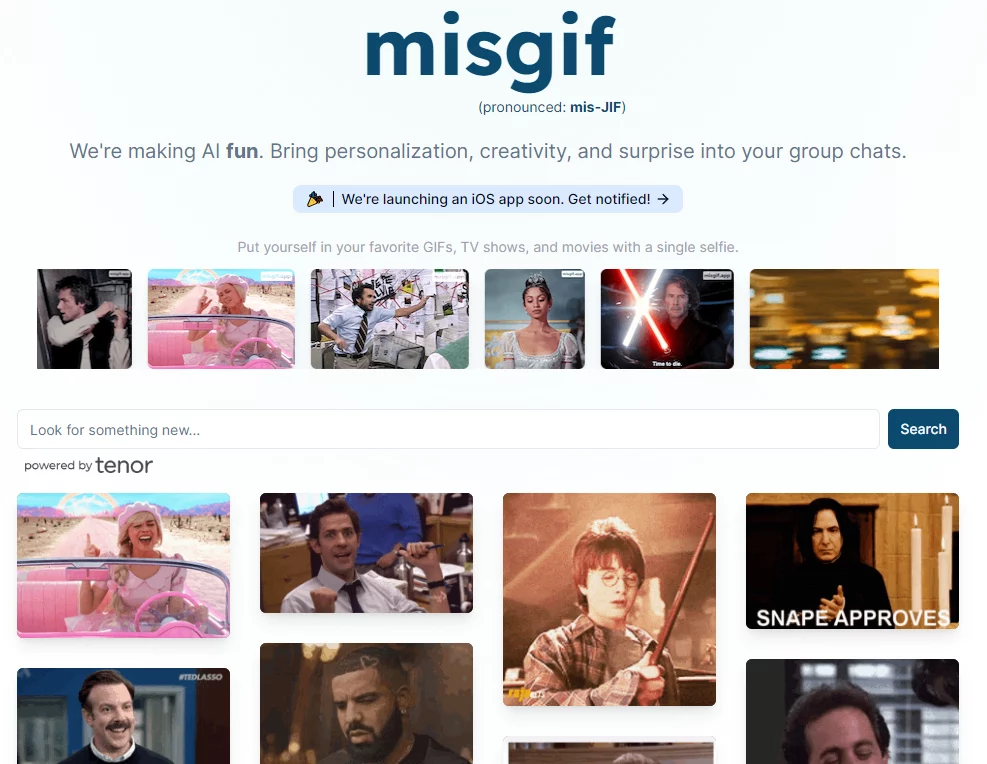Choose the office man with pen GIF
The image size is (987, 764).
coord(366,553)
